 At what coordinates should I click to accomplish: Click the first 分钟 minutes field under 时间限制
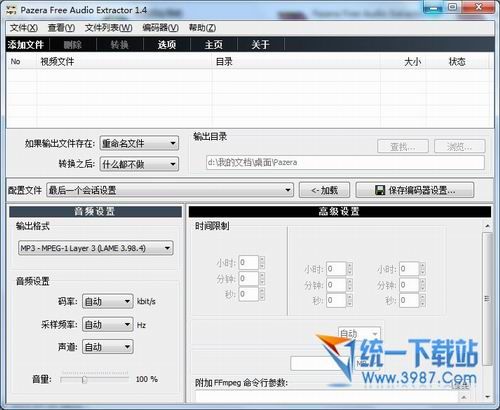(x=248, y=278)
